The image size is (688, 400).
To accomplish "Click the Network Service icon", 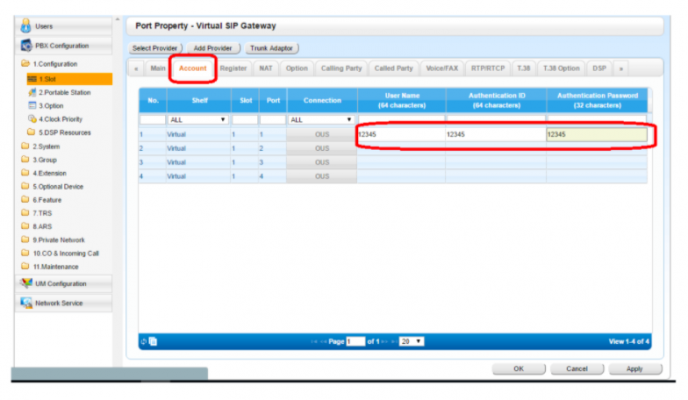I will coord(26,303).
